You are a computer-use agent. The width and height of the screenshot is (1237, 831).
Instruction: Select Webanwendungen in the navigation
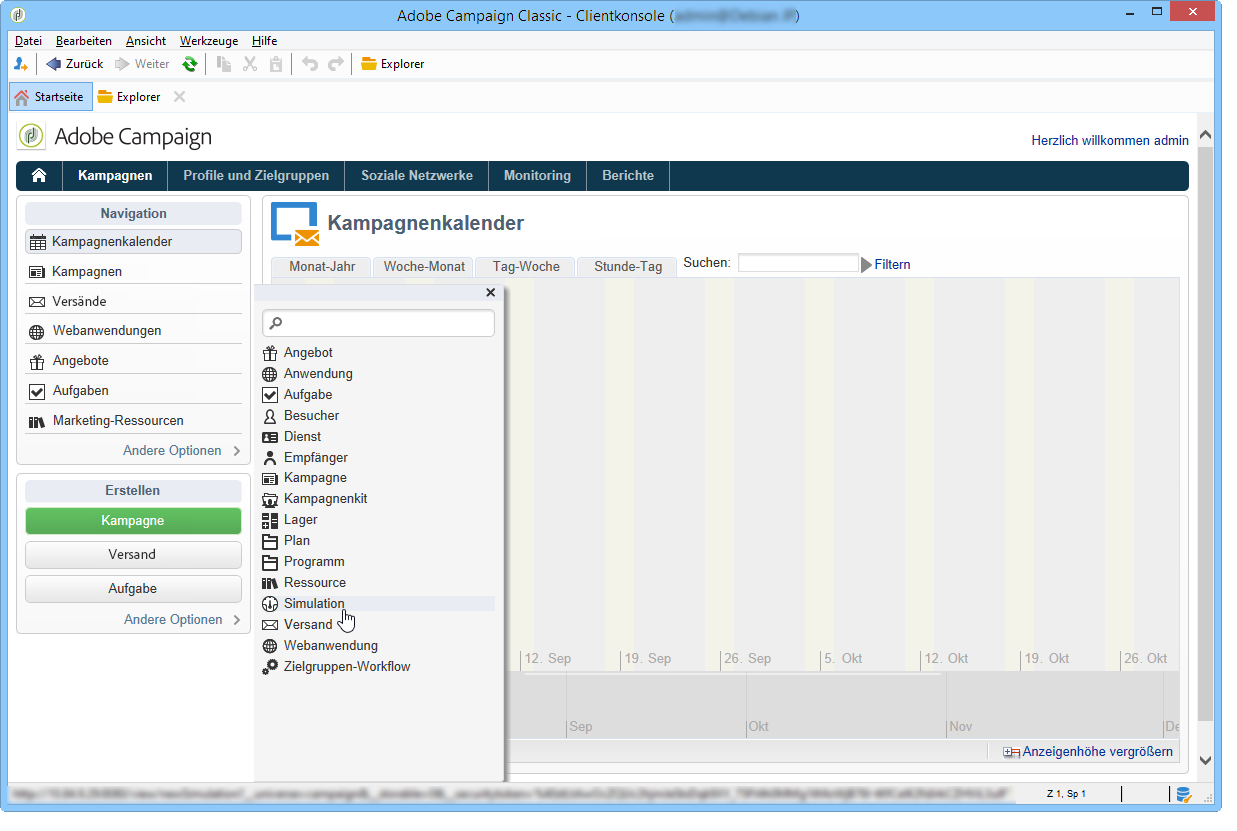133,331
